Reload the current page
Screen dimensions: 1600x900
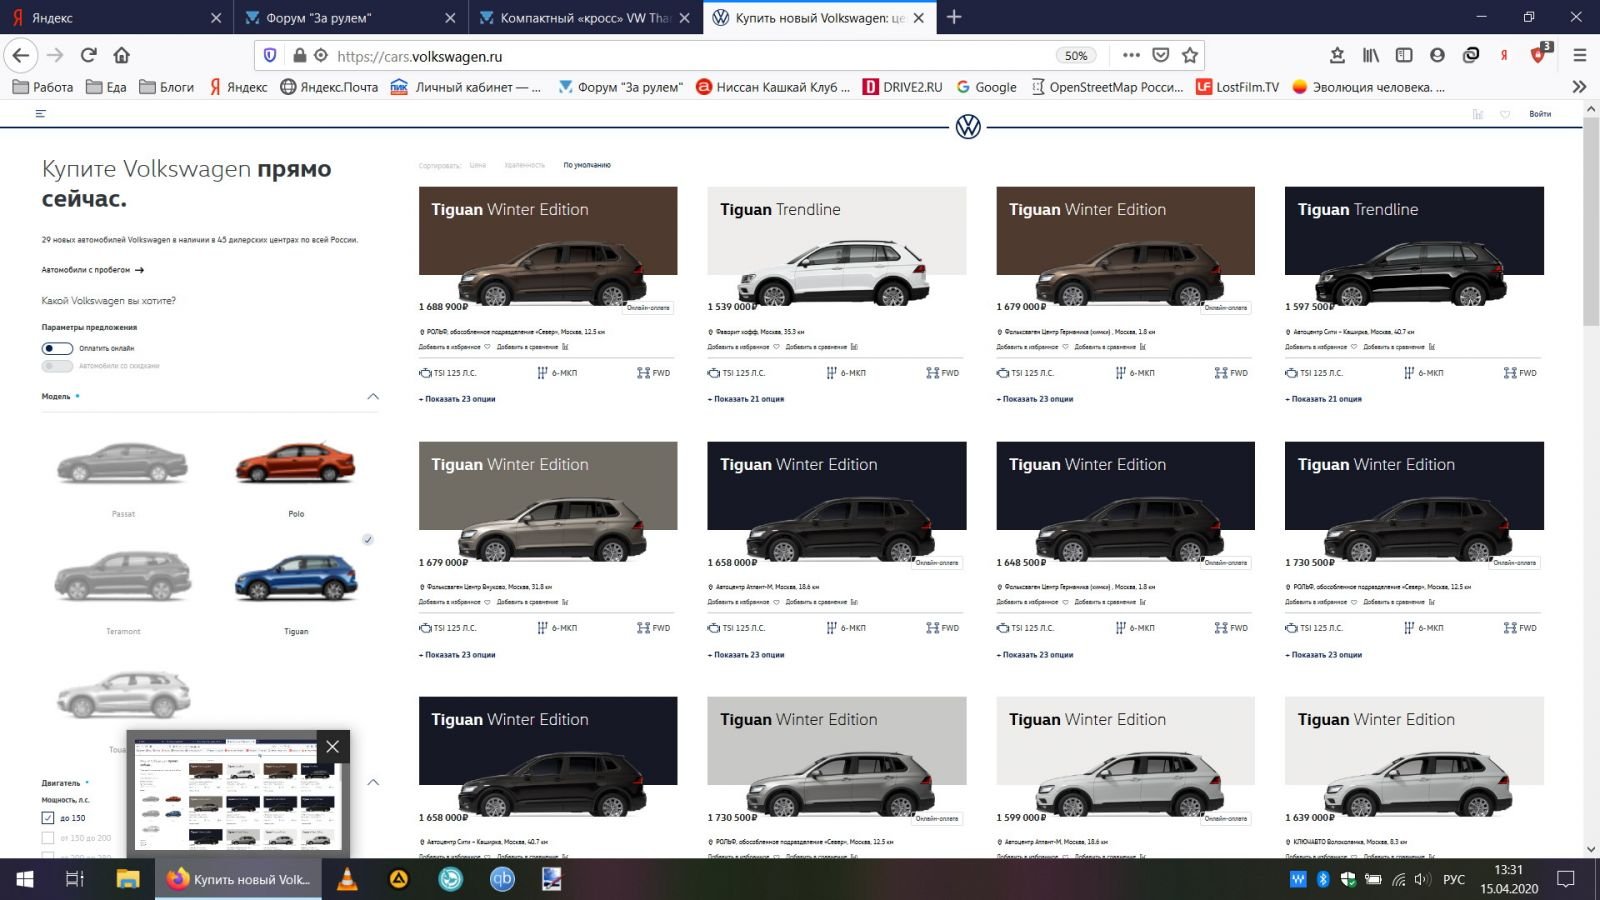(89, 55)
